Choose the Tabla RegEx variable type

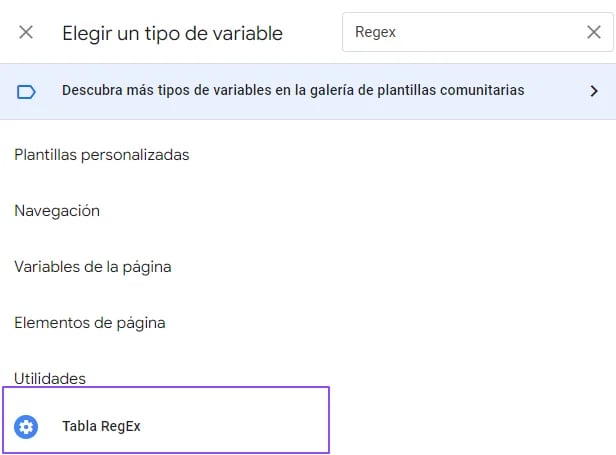(166, 420)
